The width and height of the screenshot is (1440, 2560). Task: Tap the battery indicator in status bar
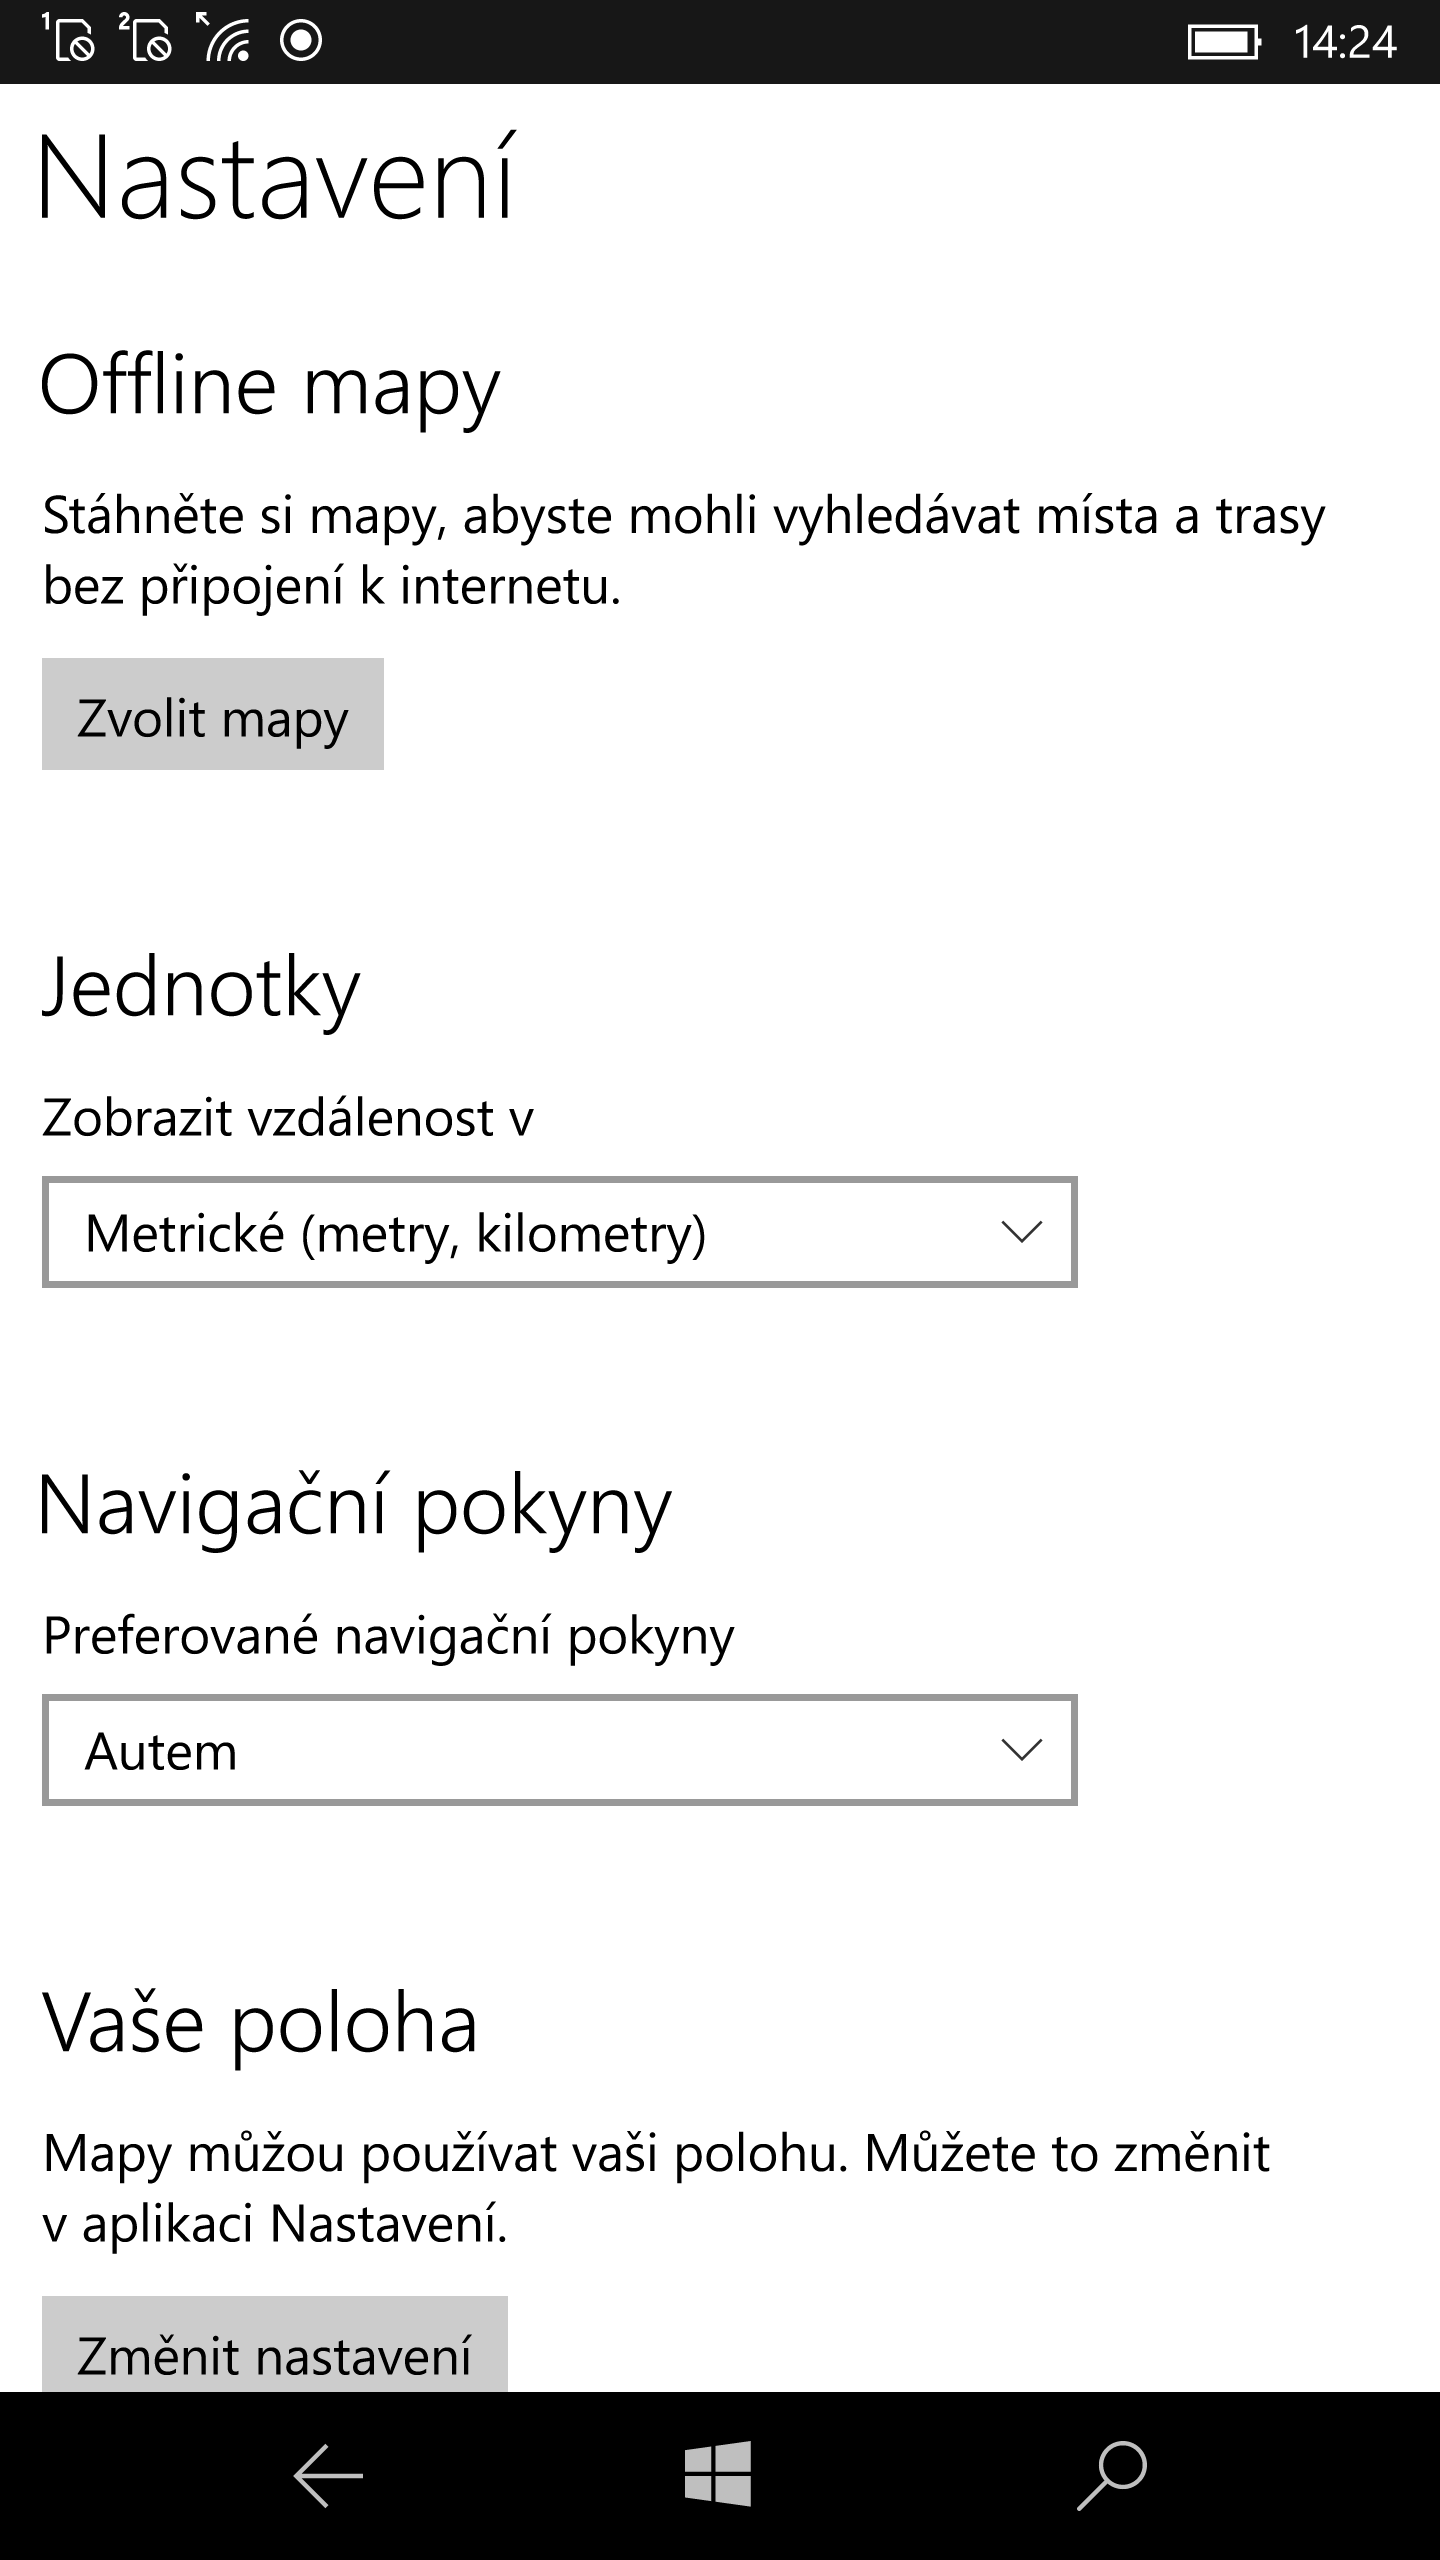tap(1225, 42)
